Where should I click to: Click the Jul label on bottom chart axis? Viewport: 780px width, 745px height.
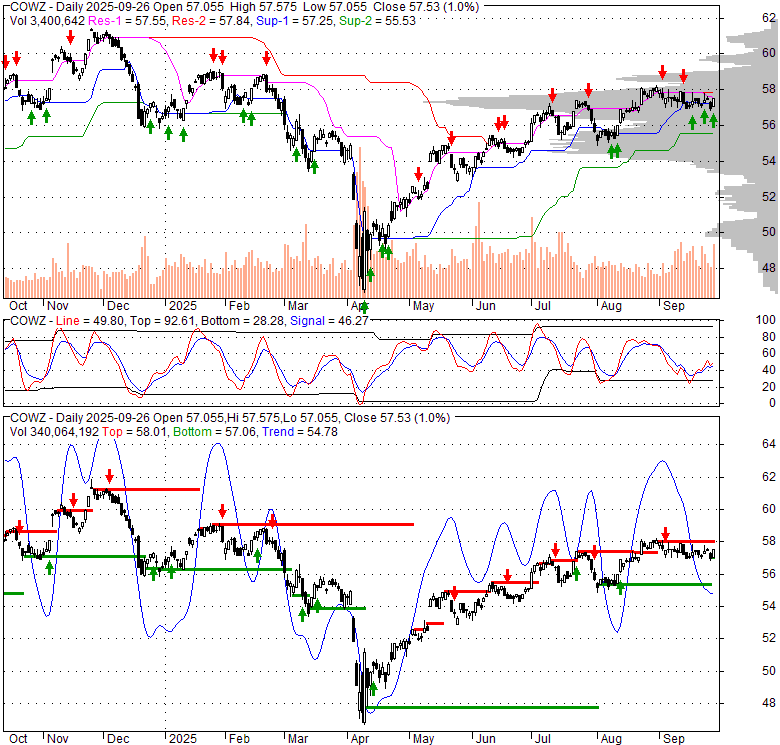[543, 739]
